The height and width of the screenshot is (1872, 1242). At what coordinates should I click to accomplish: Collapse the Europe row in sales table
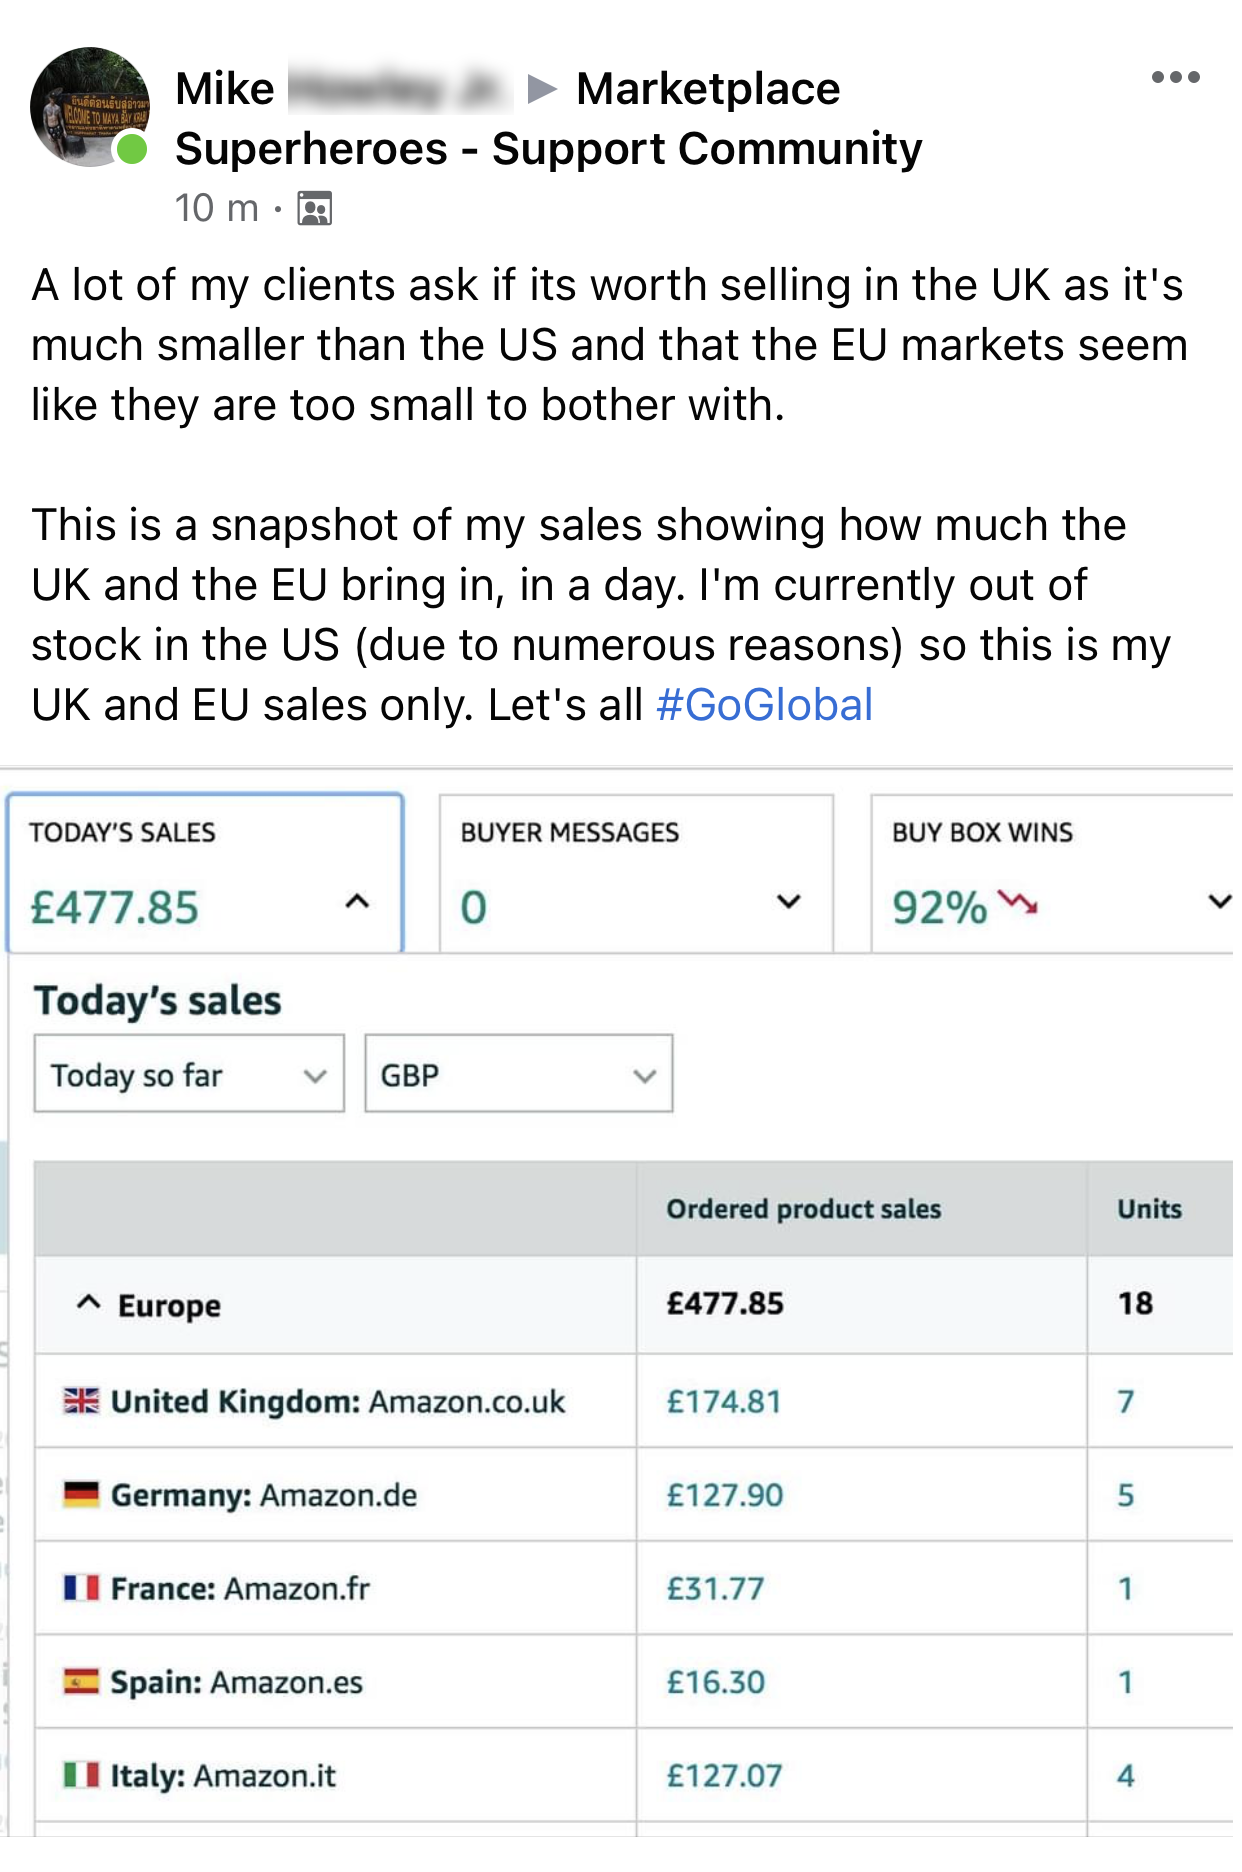(89, 1303)
